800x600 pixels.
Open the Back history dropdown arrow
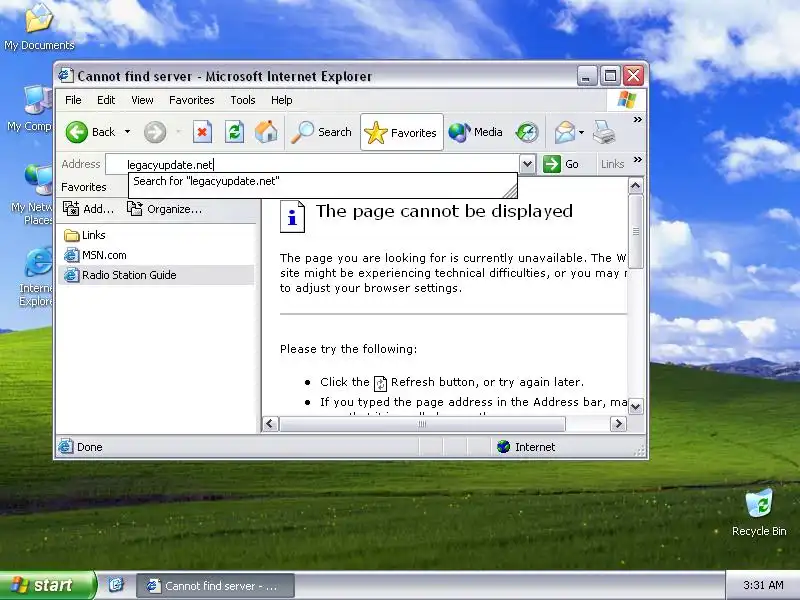(x=128, y=132)
